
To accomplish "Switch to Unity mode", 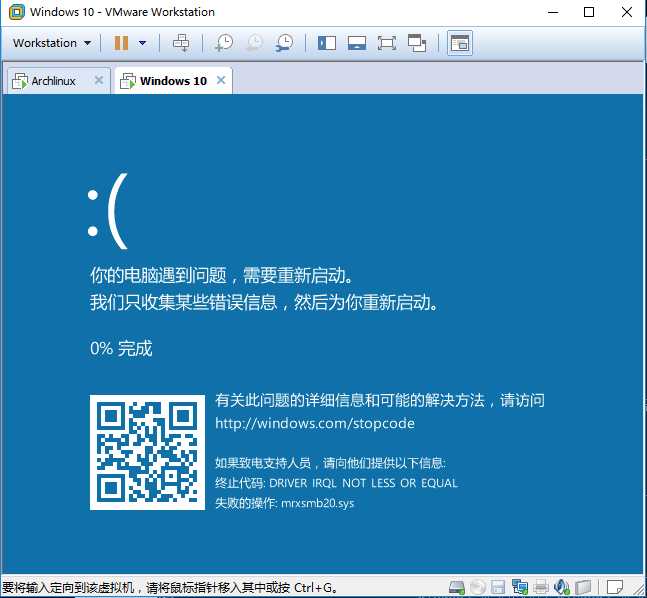I will click(417, 43).
